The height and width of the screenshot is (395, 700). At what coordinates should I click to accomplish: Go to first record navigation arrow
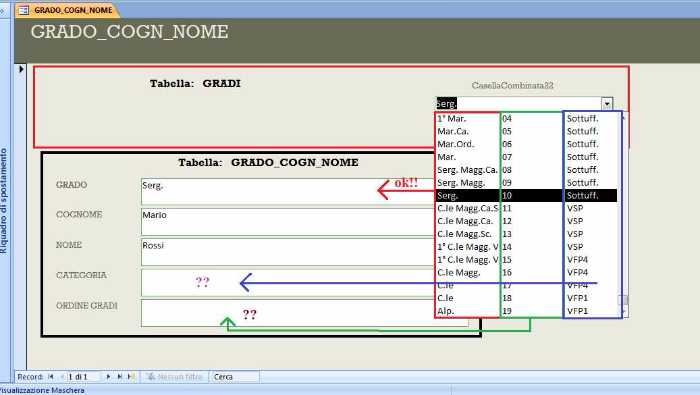(51, 377)
